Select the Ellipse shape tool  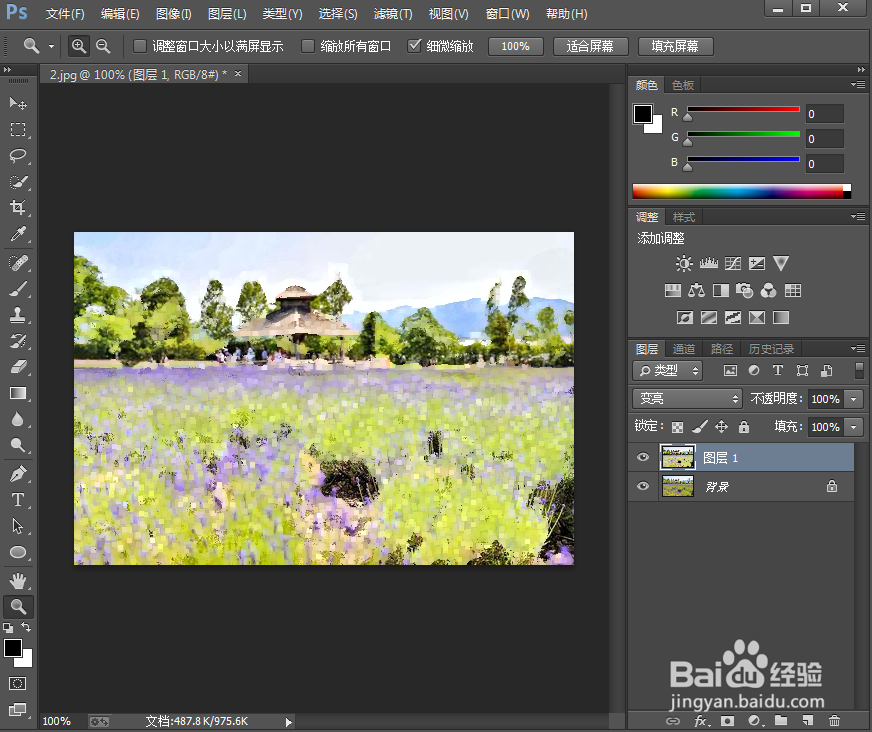coord(18,552)
